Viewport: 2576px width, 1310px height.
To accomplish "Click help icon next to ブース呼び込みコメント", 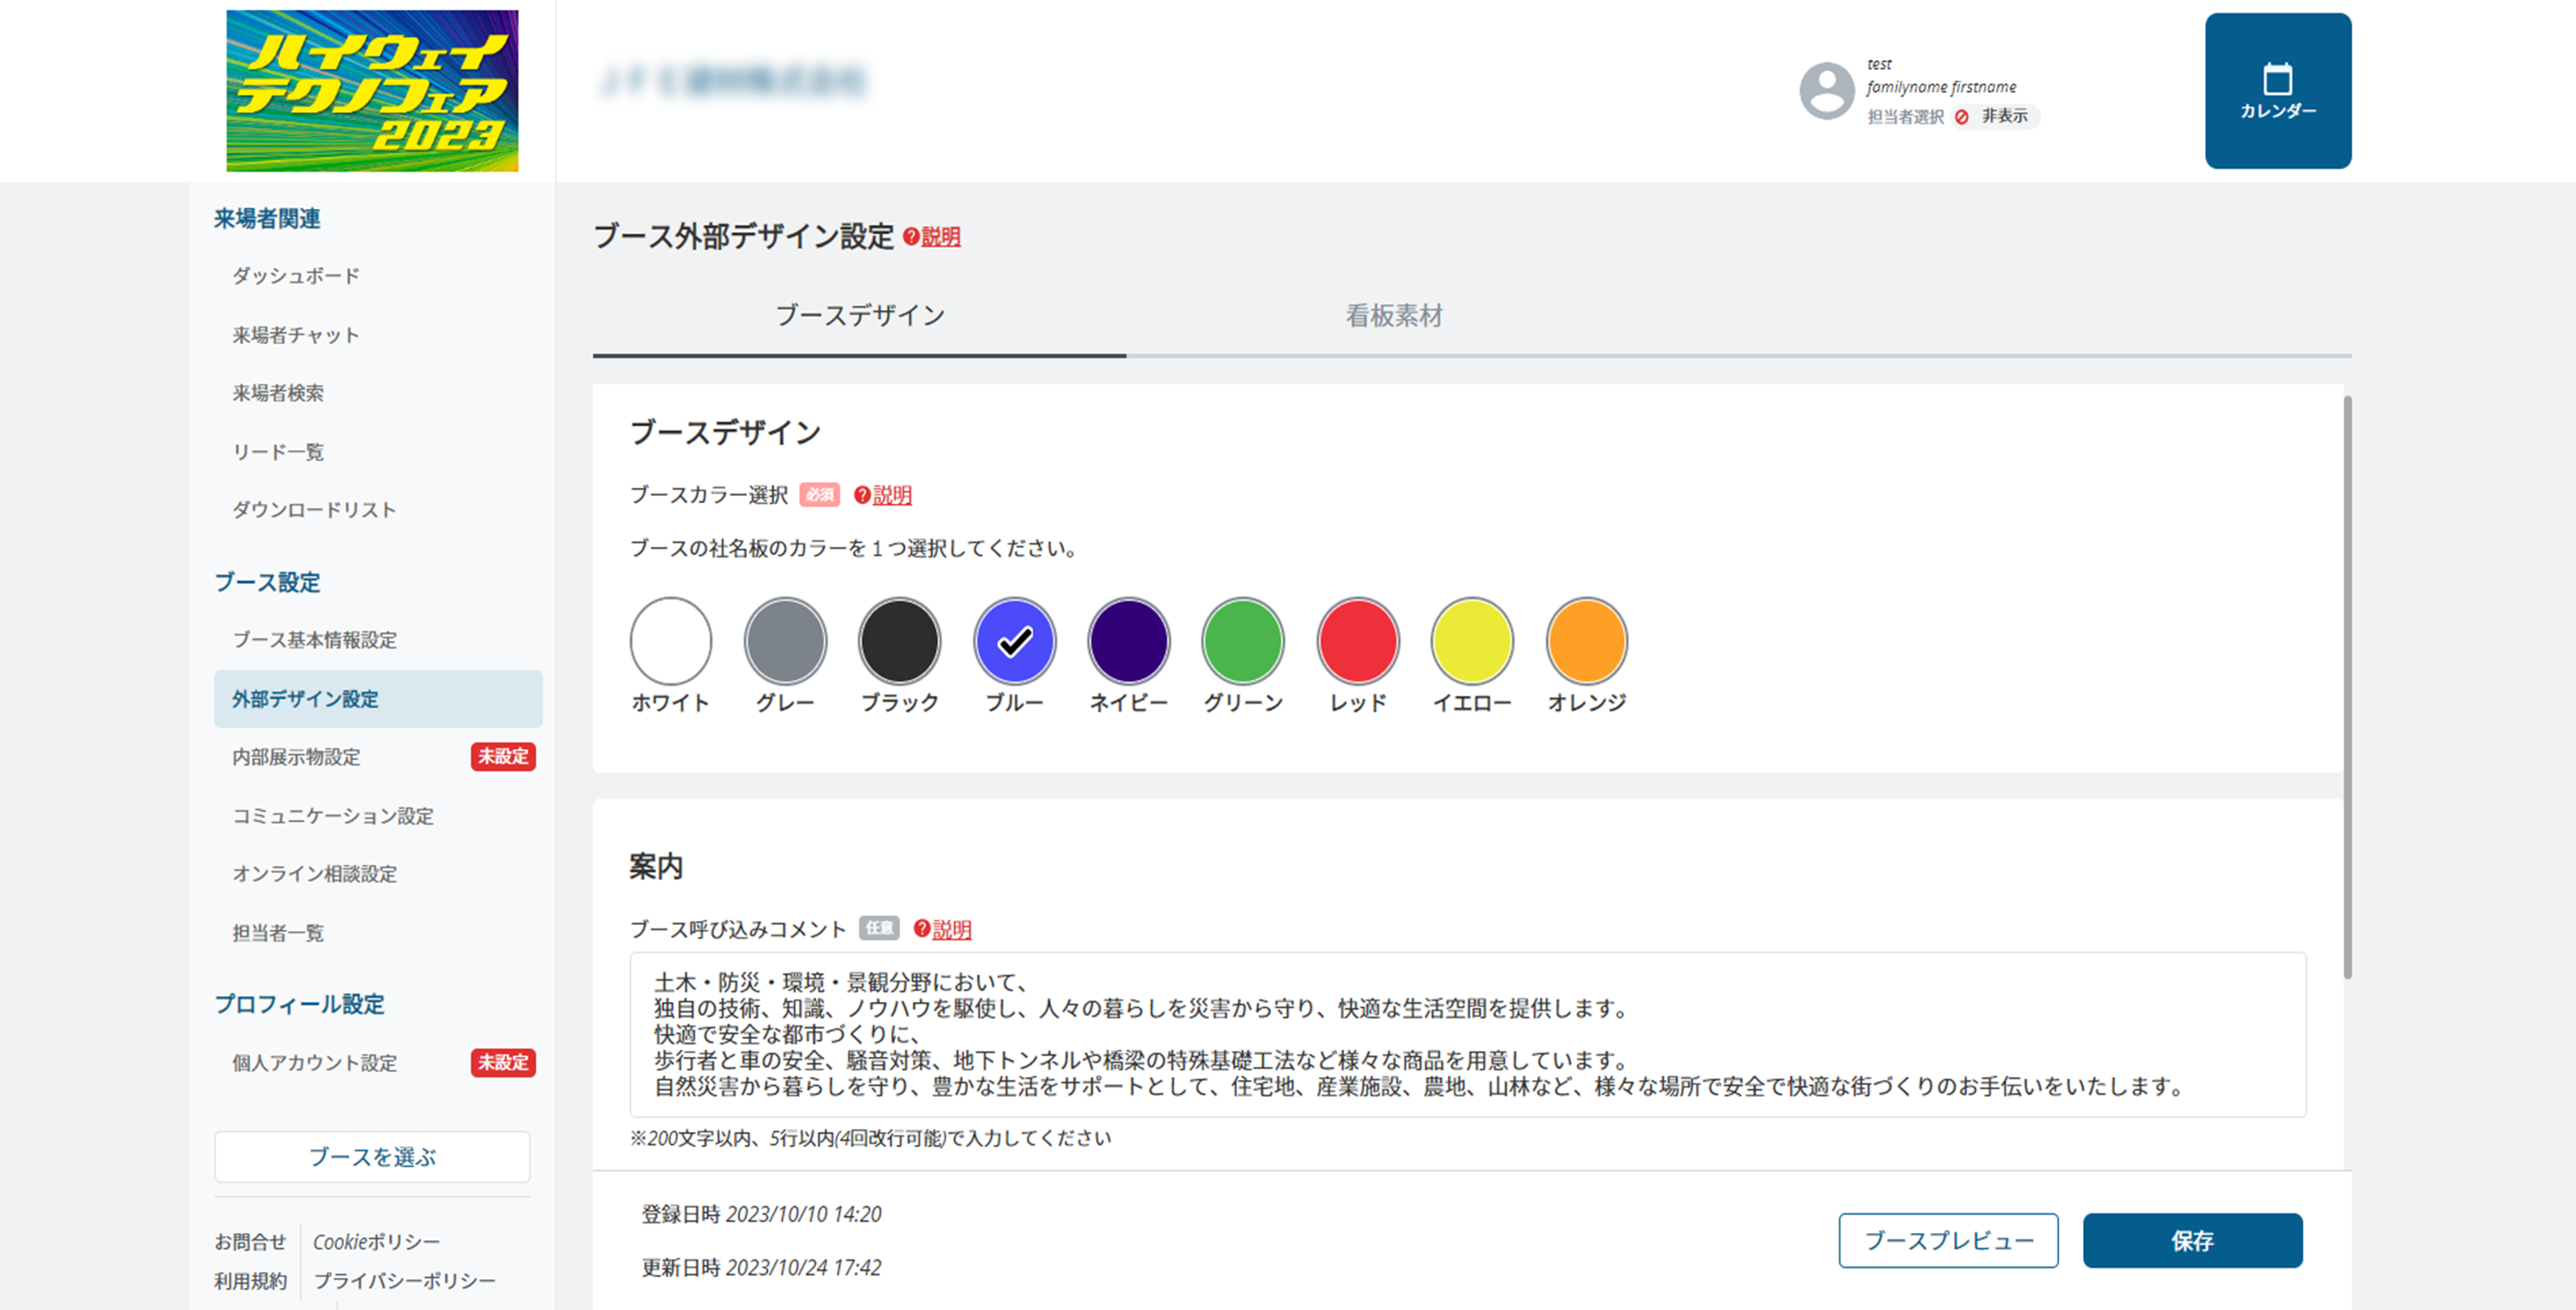I will tap(921, 929).
